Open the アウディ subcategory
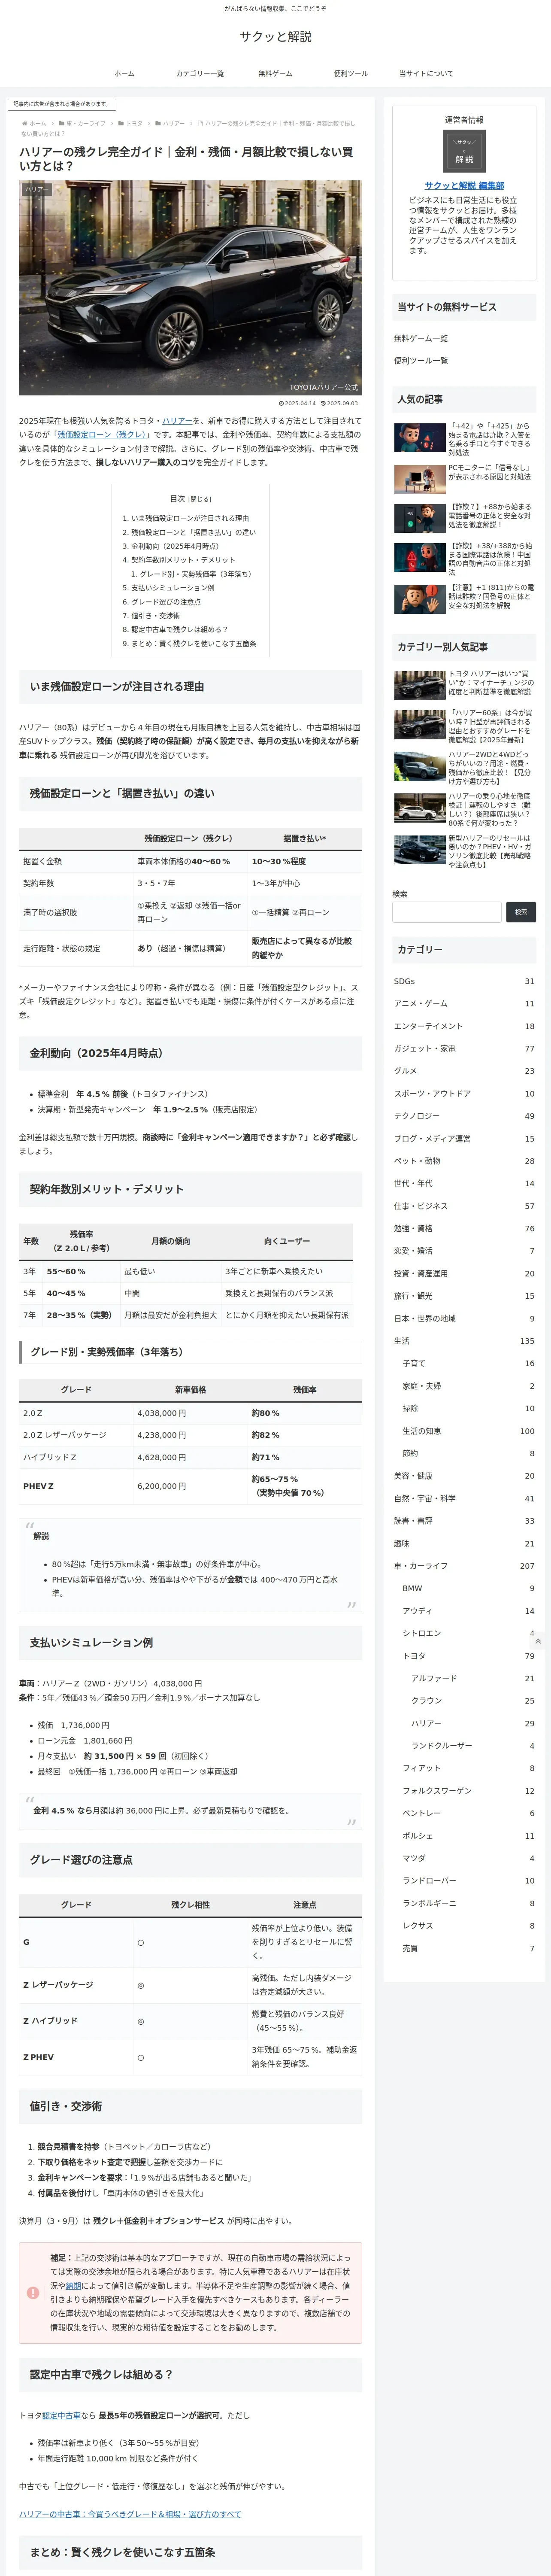This screenshot has height=2576, width=551. (468, 1611)
